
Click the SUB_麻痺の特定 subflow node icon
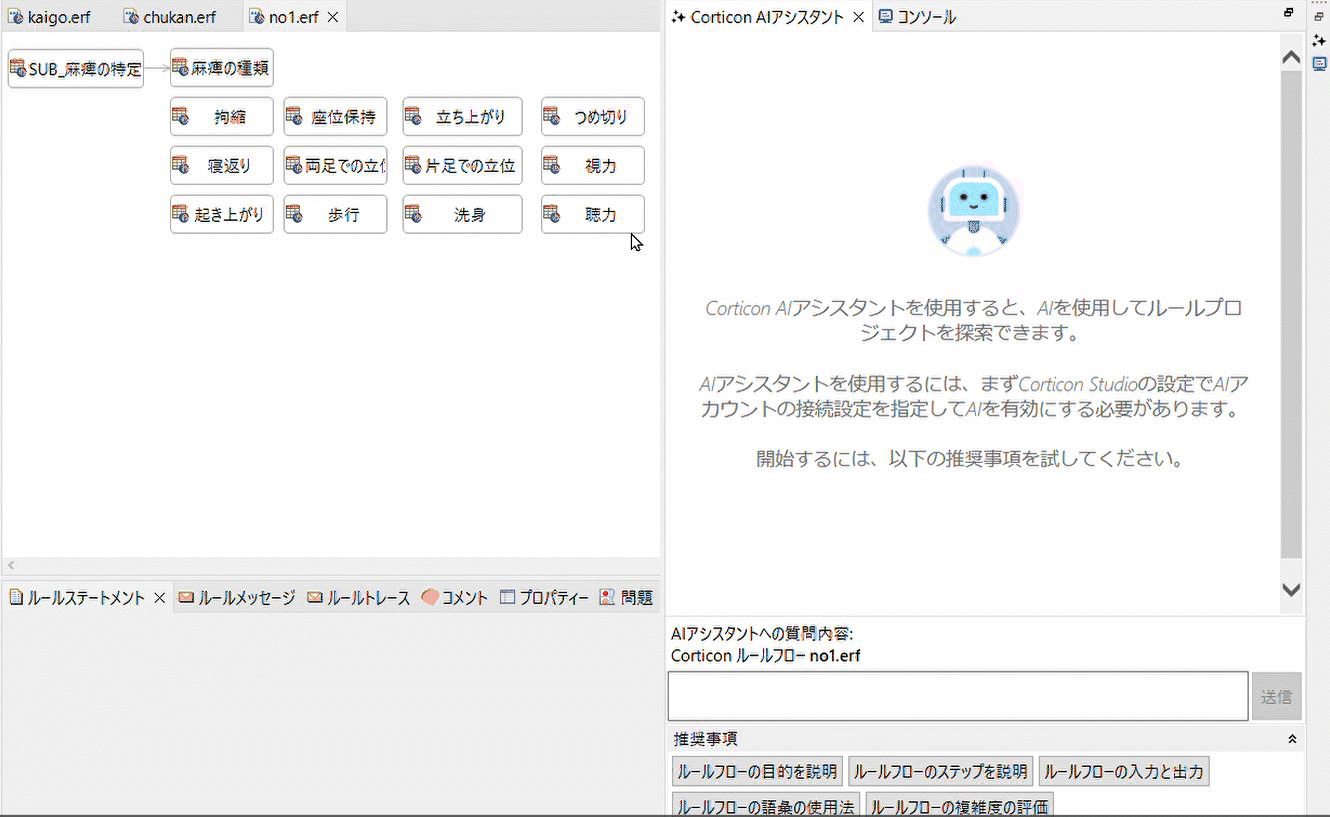[18, 68]
